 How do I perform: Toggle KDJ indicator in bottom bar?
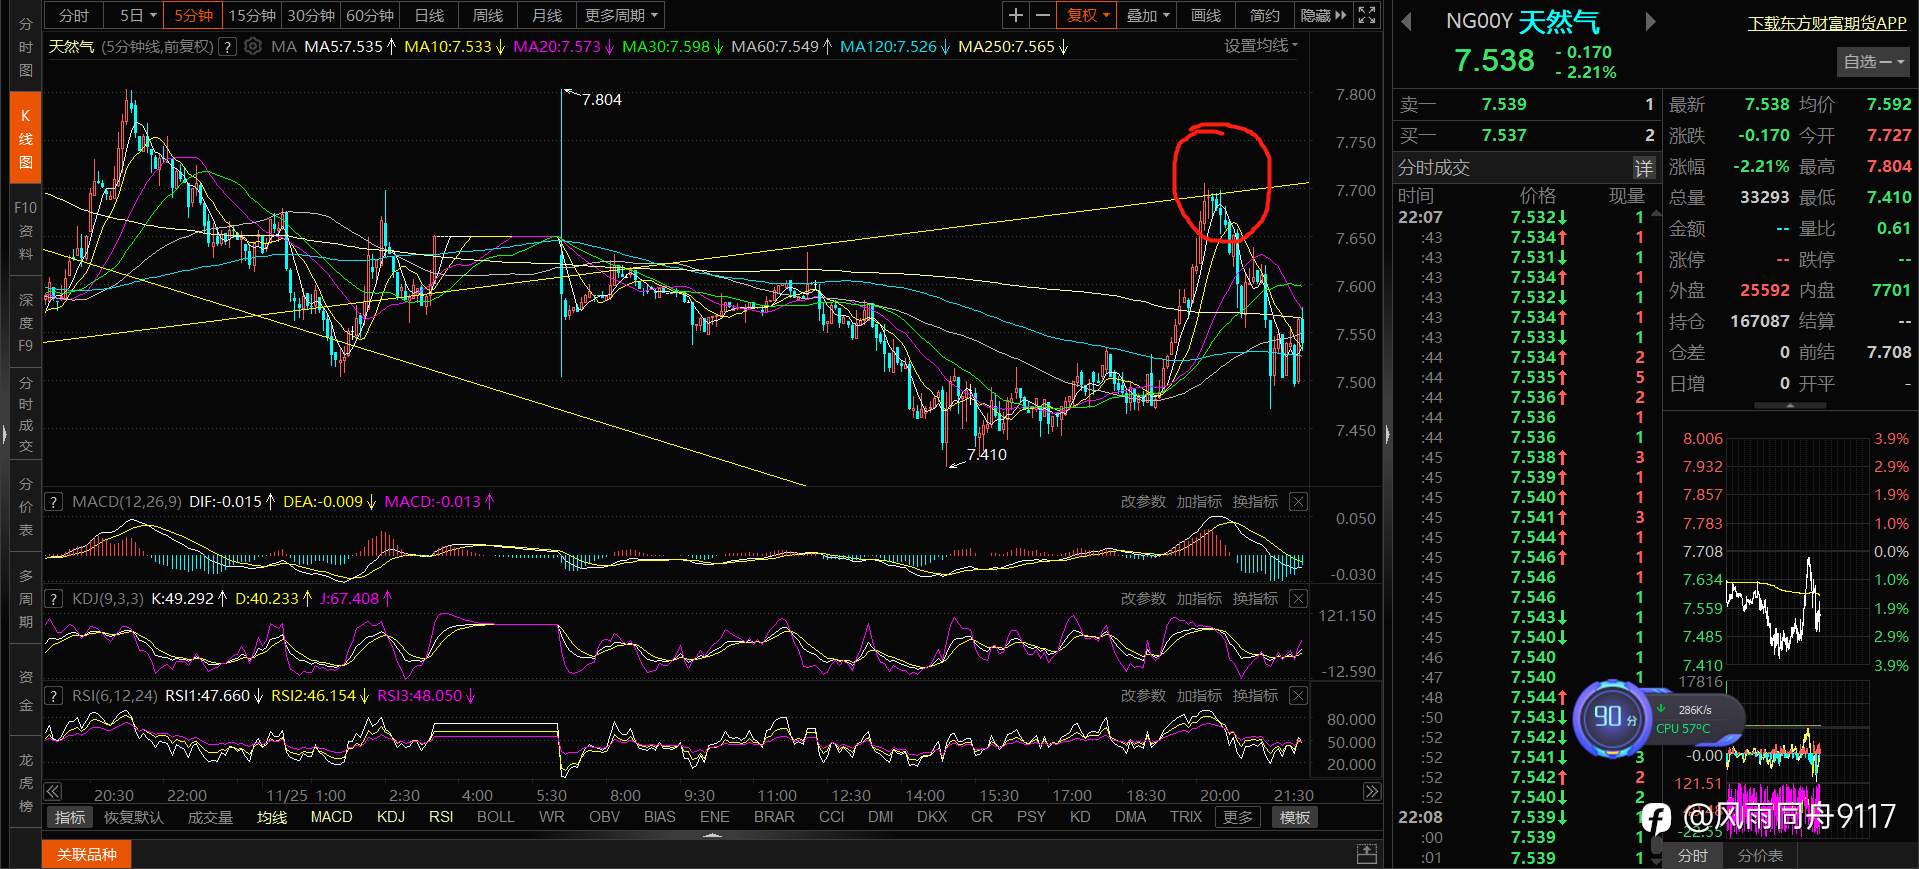point(391,817)
